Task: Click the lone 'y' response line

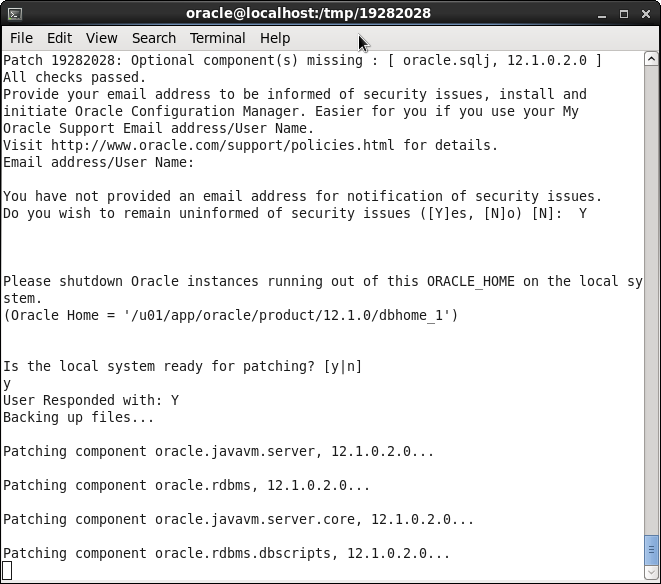Action: [x=7, y=384]
